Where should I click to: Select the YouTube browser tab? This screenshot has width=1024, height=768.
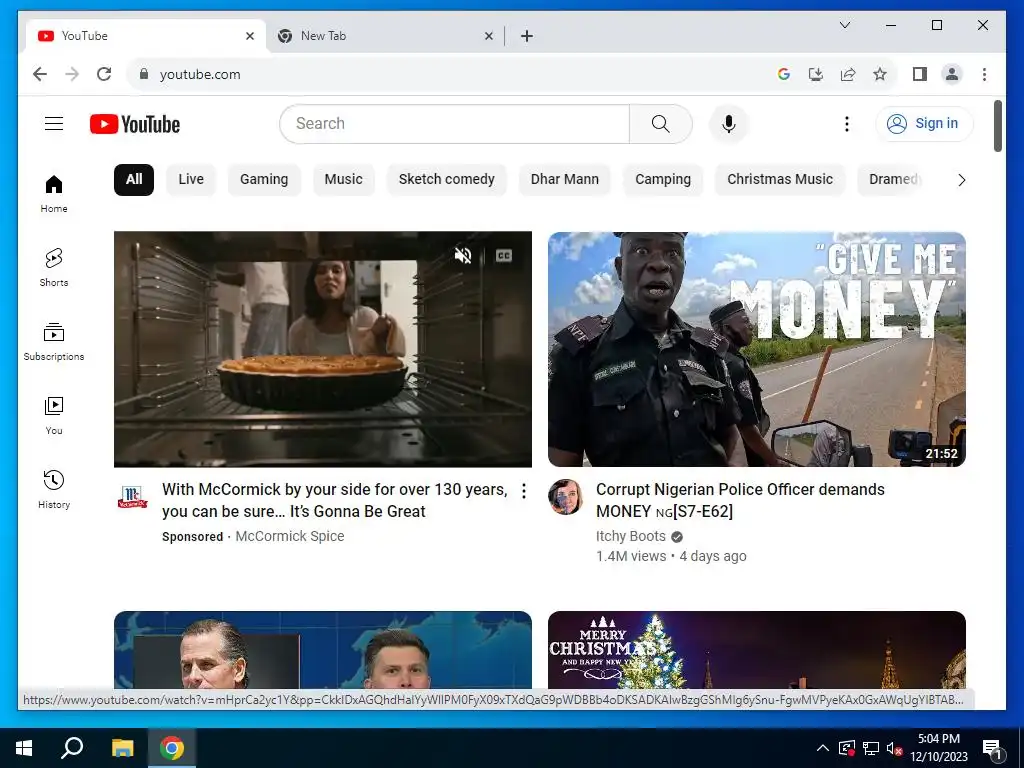pos(146,37)
